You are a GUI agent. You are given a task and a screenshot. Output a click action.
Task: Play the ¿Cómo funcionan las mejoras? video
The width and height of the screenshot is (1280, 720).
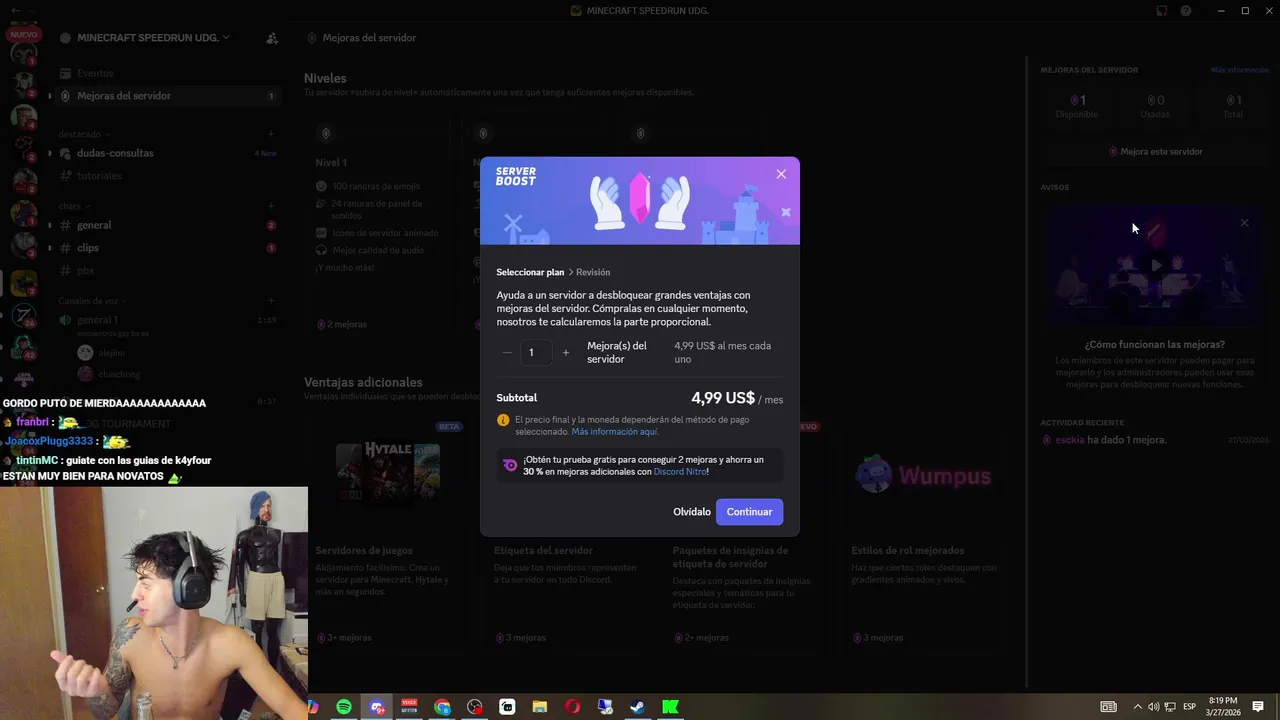pyautogui.click(x=1155, y=265)
